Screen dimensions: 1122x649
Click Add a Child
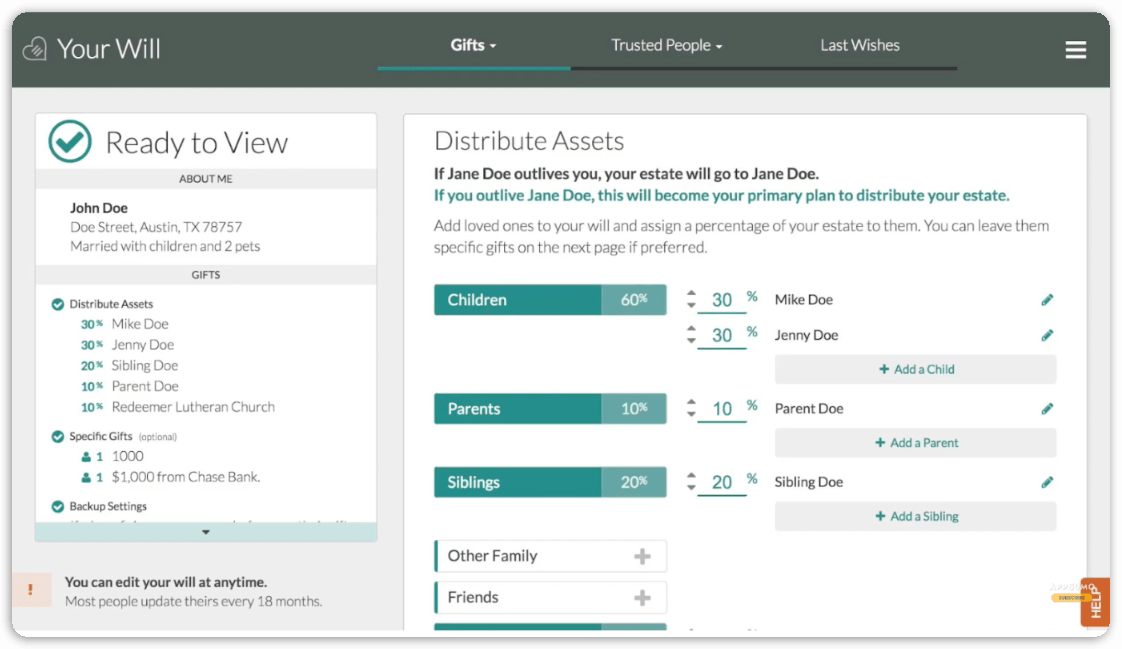(x=915, y=369)
